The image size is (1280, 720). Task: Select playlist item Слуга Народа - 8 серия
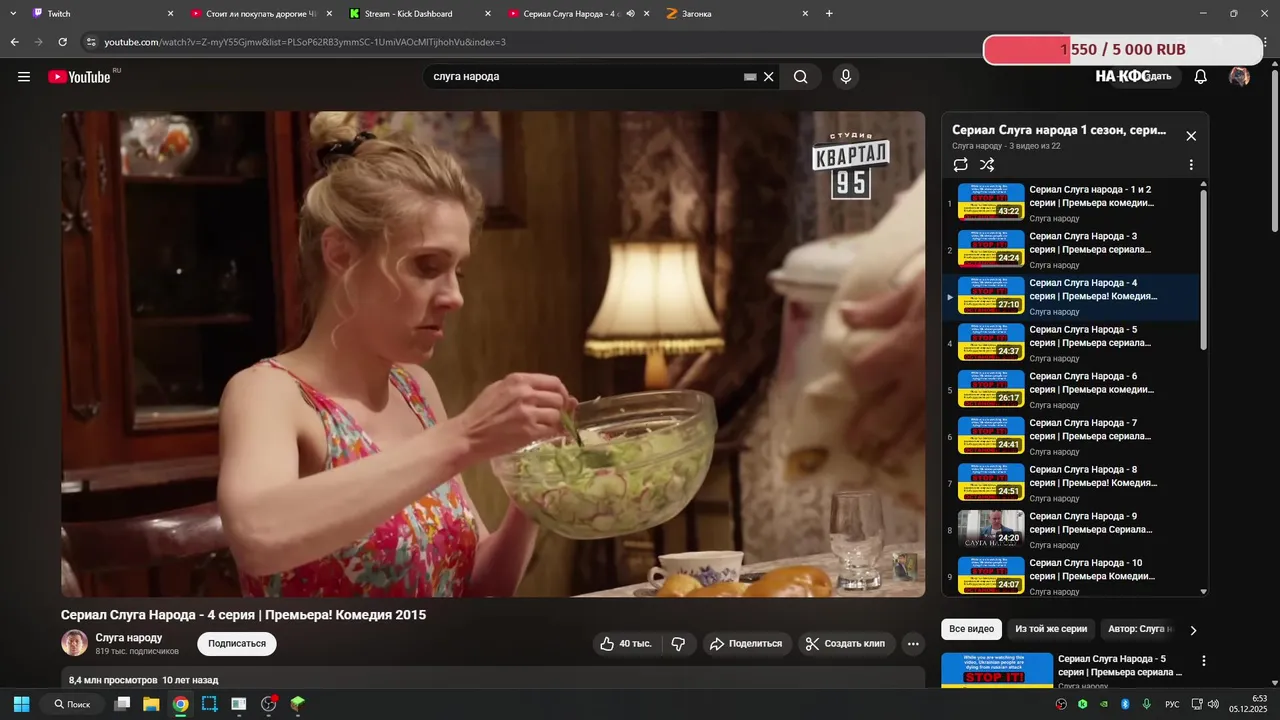coord(1071,484)
